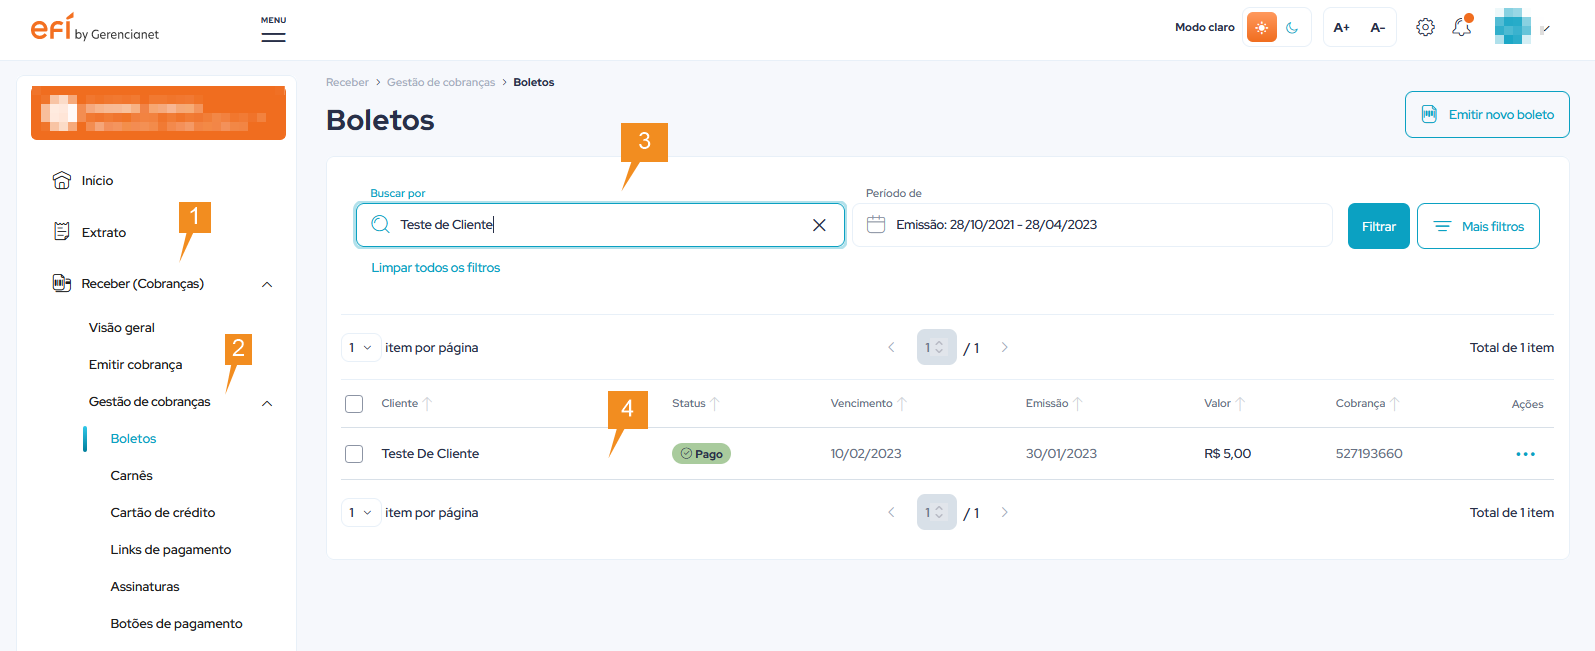
Task: Click the Filtrar button
Action: 1378,226
